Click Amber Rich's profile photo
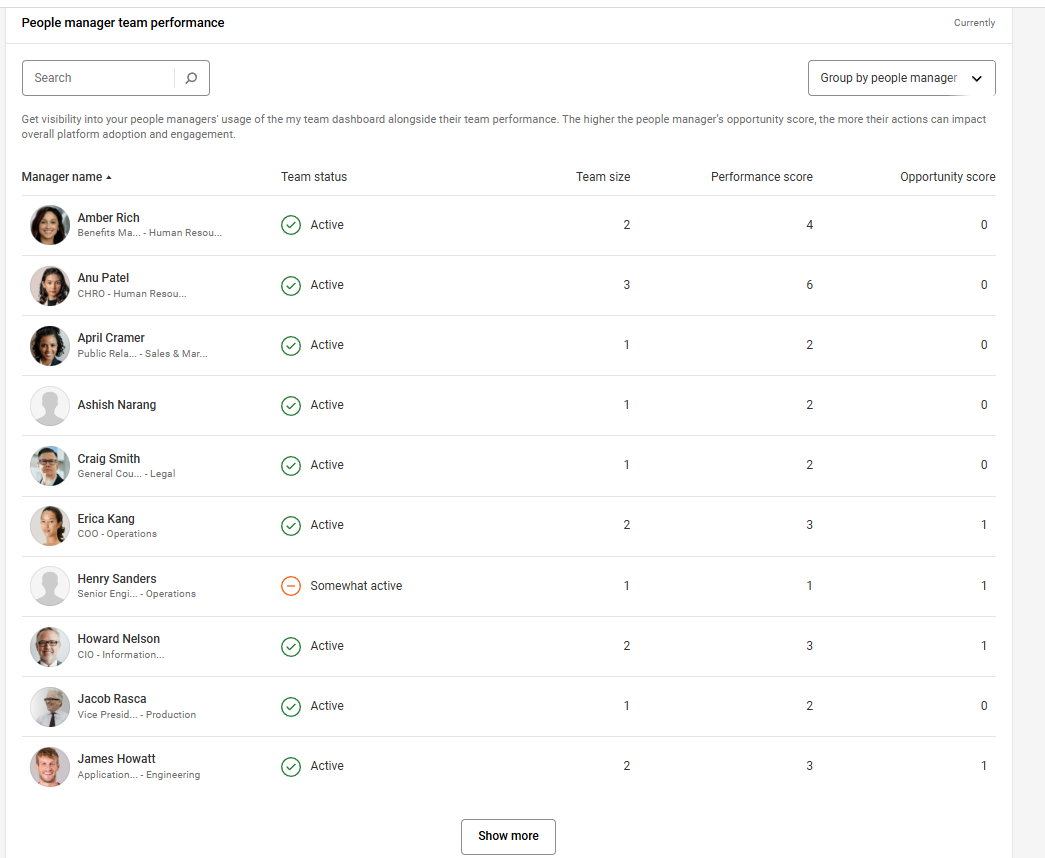 click(50, 225)
